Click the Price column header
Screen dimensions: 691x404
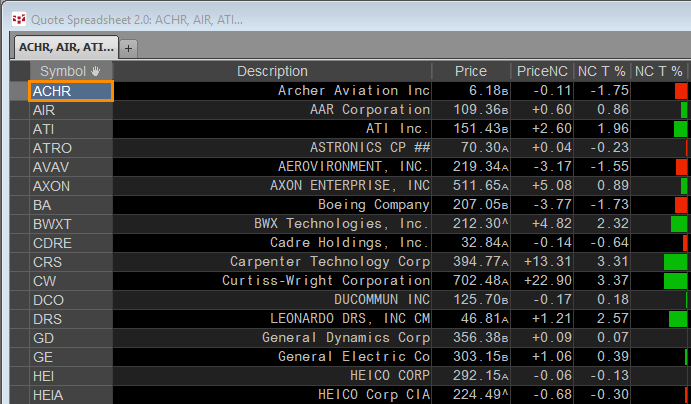470,71
